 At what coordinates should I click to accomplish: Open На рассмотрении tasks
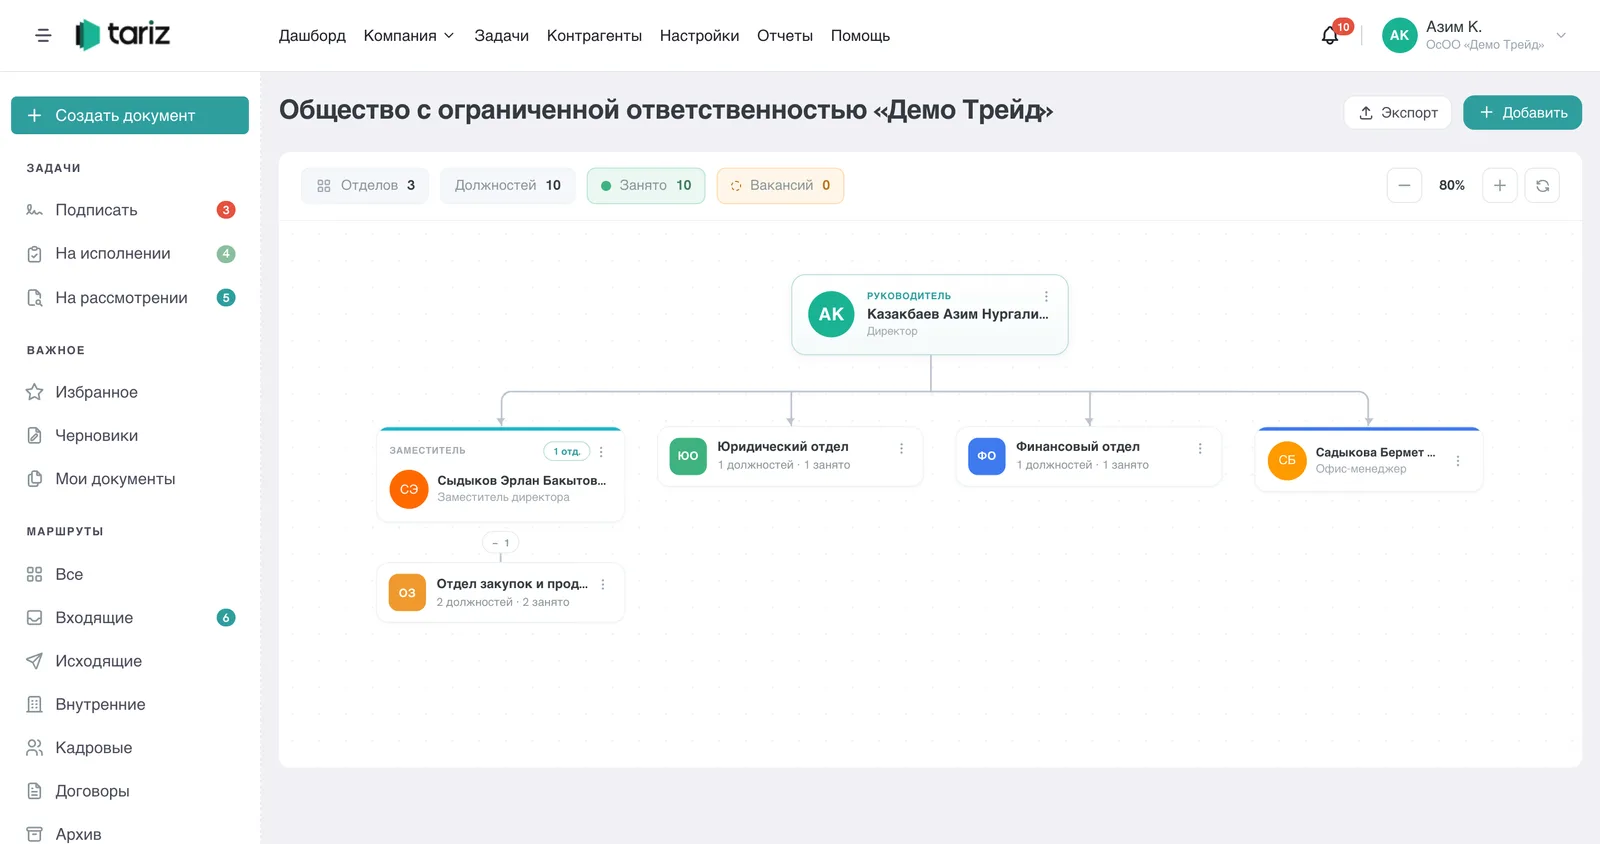click(x=130, y=298)
